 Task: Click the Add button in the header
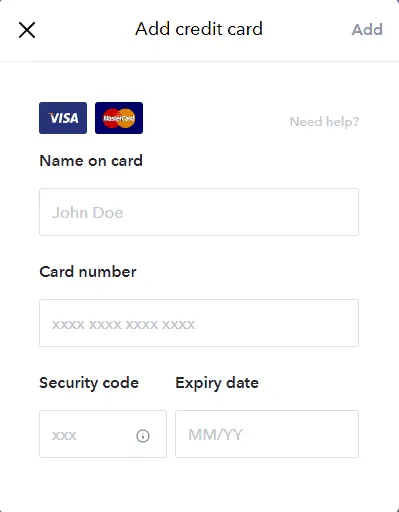(x=367, y=30)
